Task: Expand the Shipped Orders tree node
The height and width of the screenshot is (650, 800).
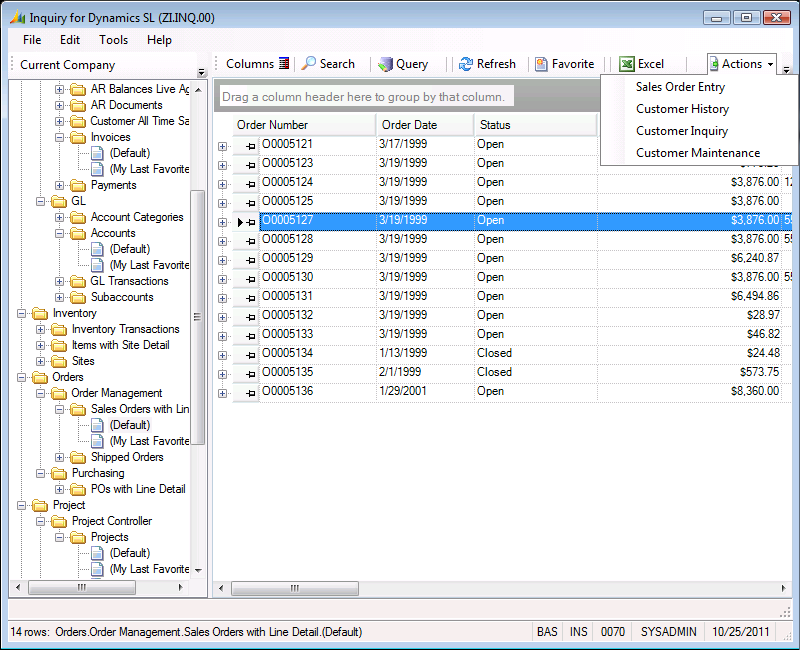Action: coord(60,457)
